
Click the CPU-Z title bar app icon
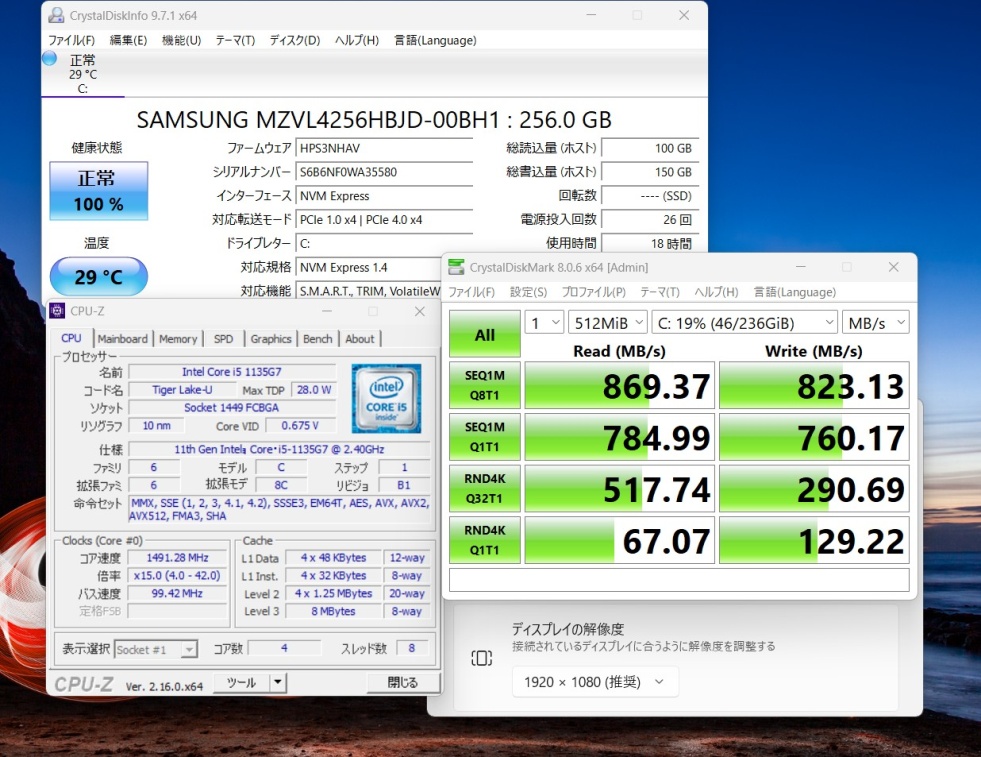[x=58, y=311]
